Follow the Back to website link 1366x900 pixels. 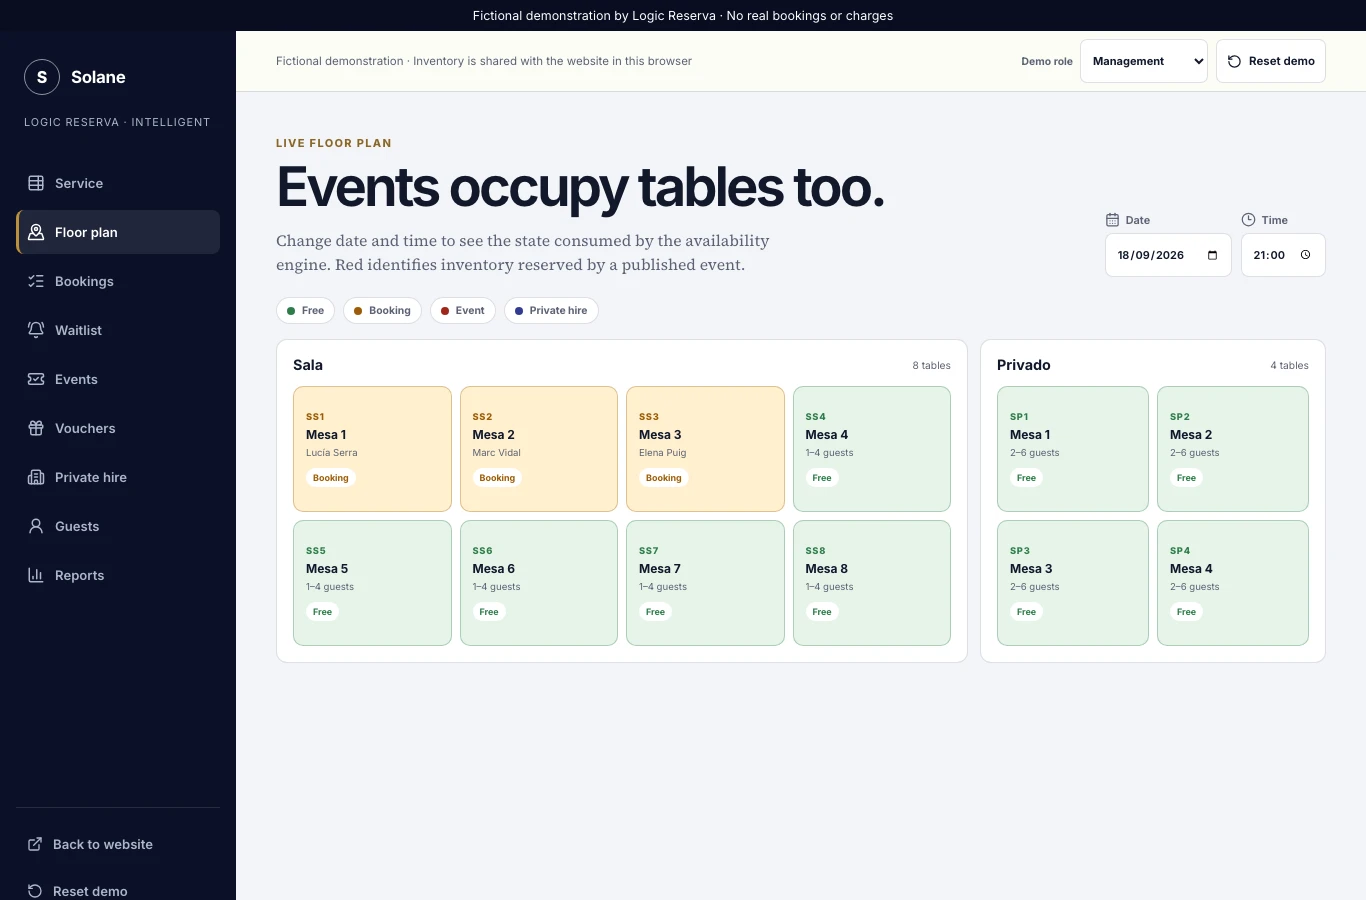[x=118, y=844]
